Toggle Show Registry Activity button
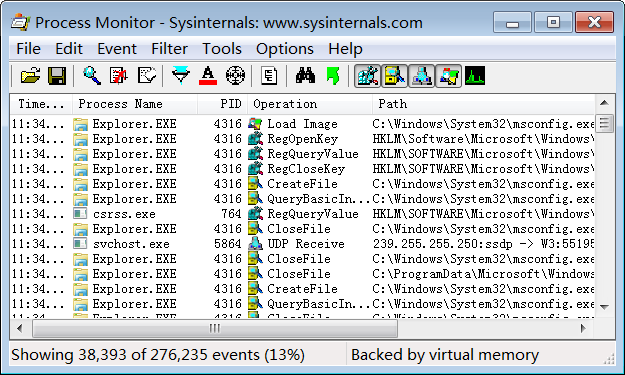This screenshot has height=375, width=625. coord(367,75)
